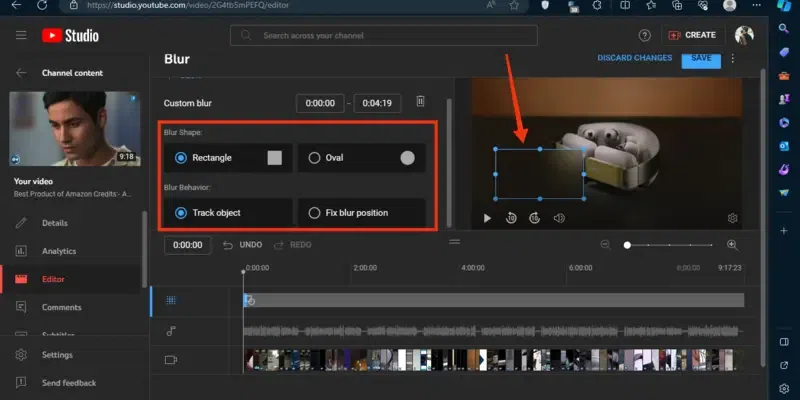
Task: Zoom in the timeline
Action: (732, 245)
